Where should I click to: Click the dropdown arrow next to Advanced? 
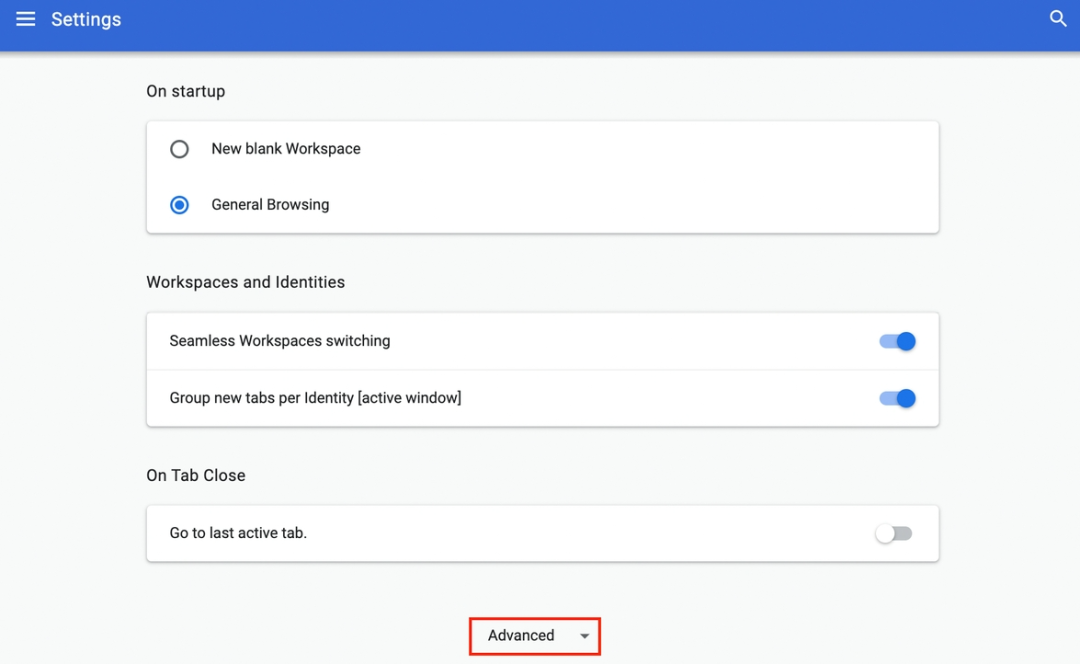click(x=584, y=636)
